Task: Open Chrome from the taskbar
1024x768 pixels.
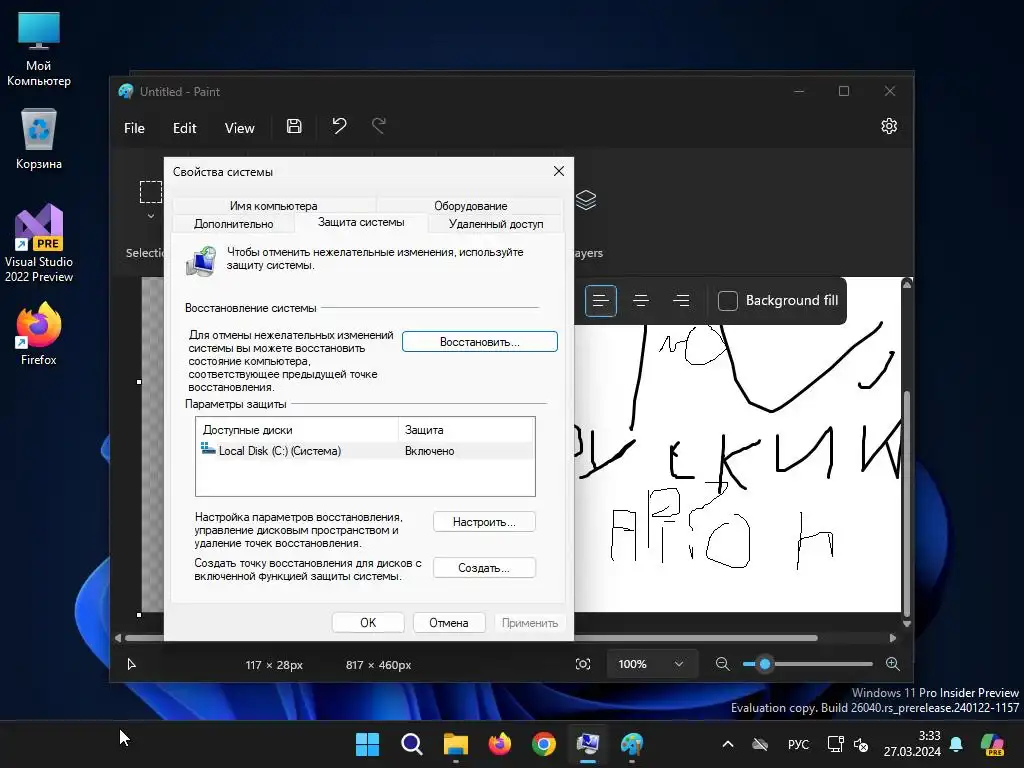Action: [544, 744]
